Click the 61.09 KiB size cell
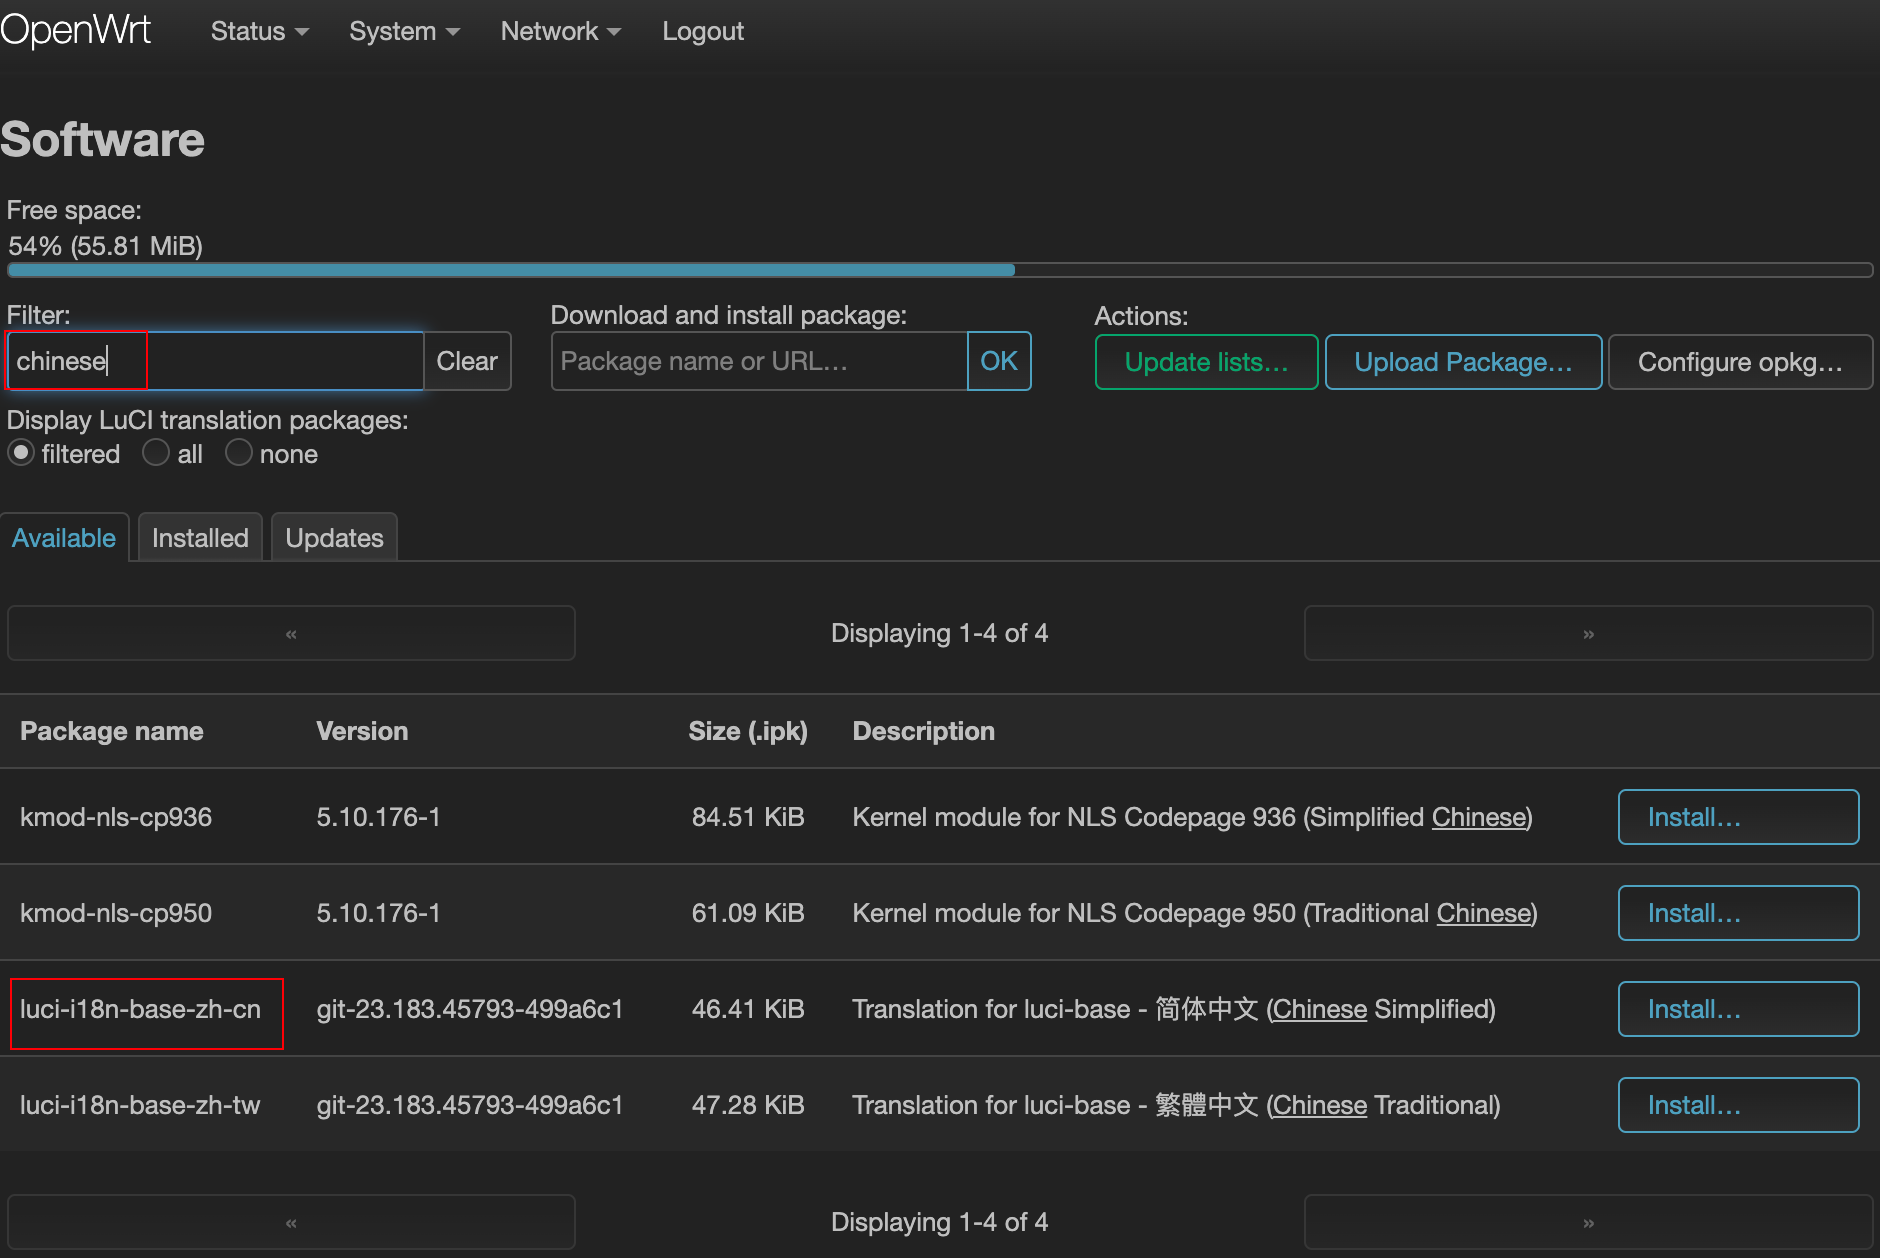Viewport: 1880px width, 1258px height. pyautogui.click(x=748, y=913)
